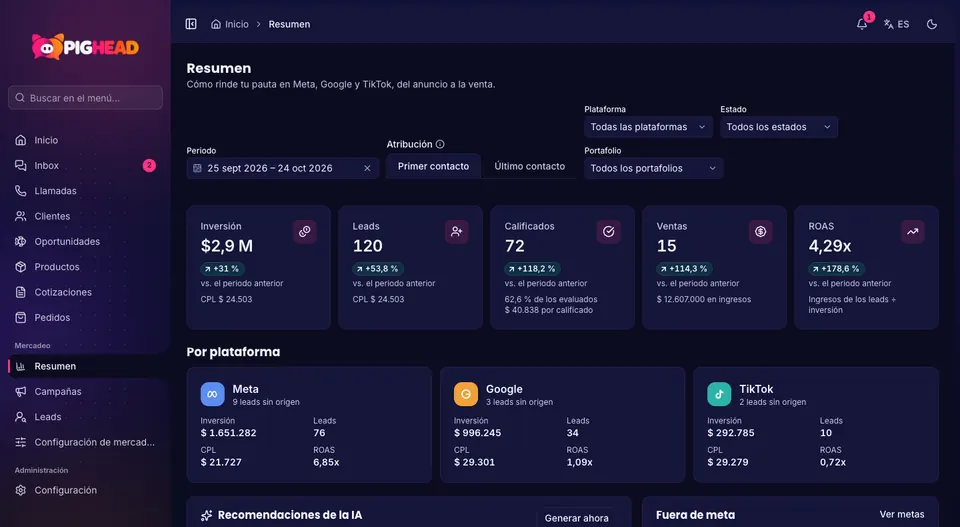Image resolution: width=960 pixels, height=527 pixels.
Task: Click the TikTok platform icon
Action: click(719, 394)
